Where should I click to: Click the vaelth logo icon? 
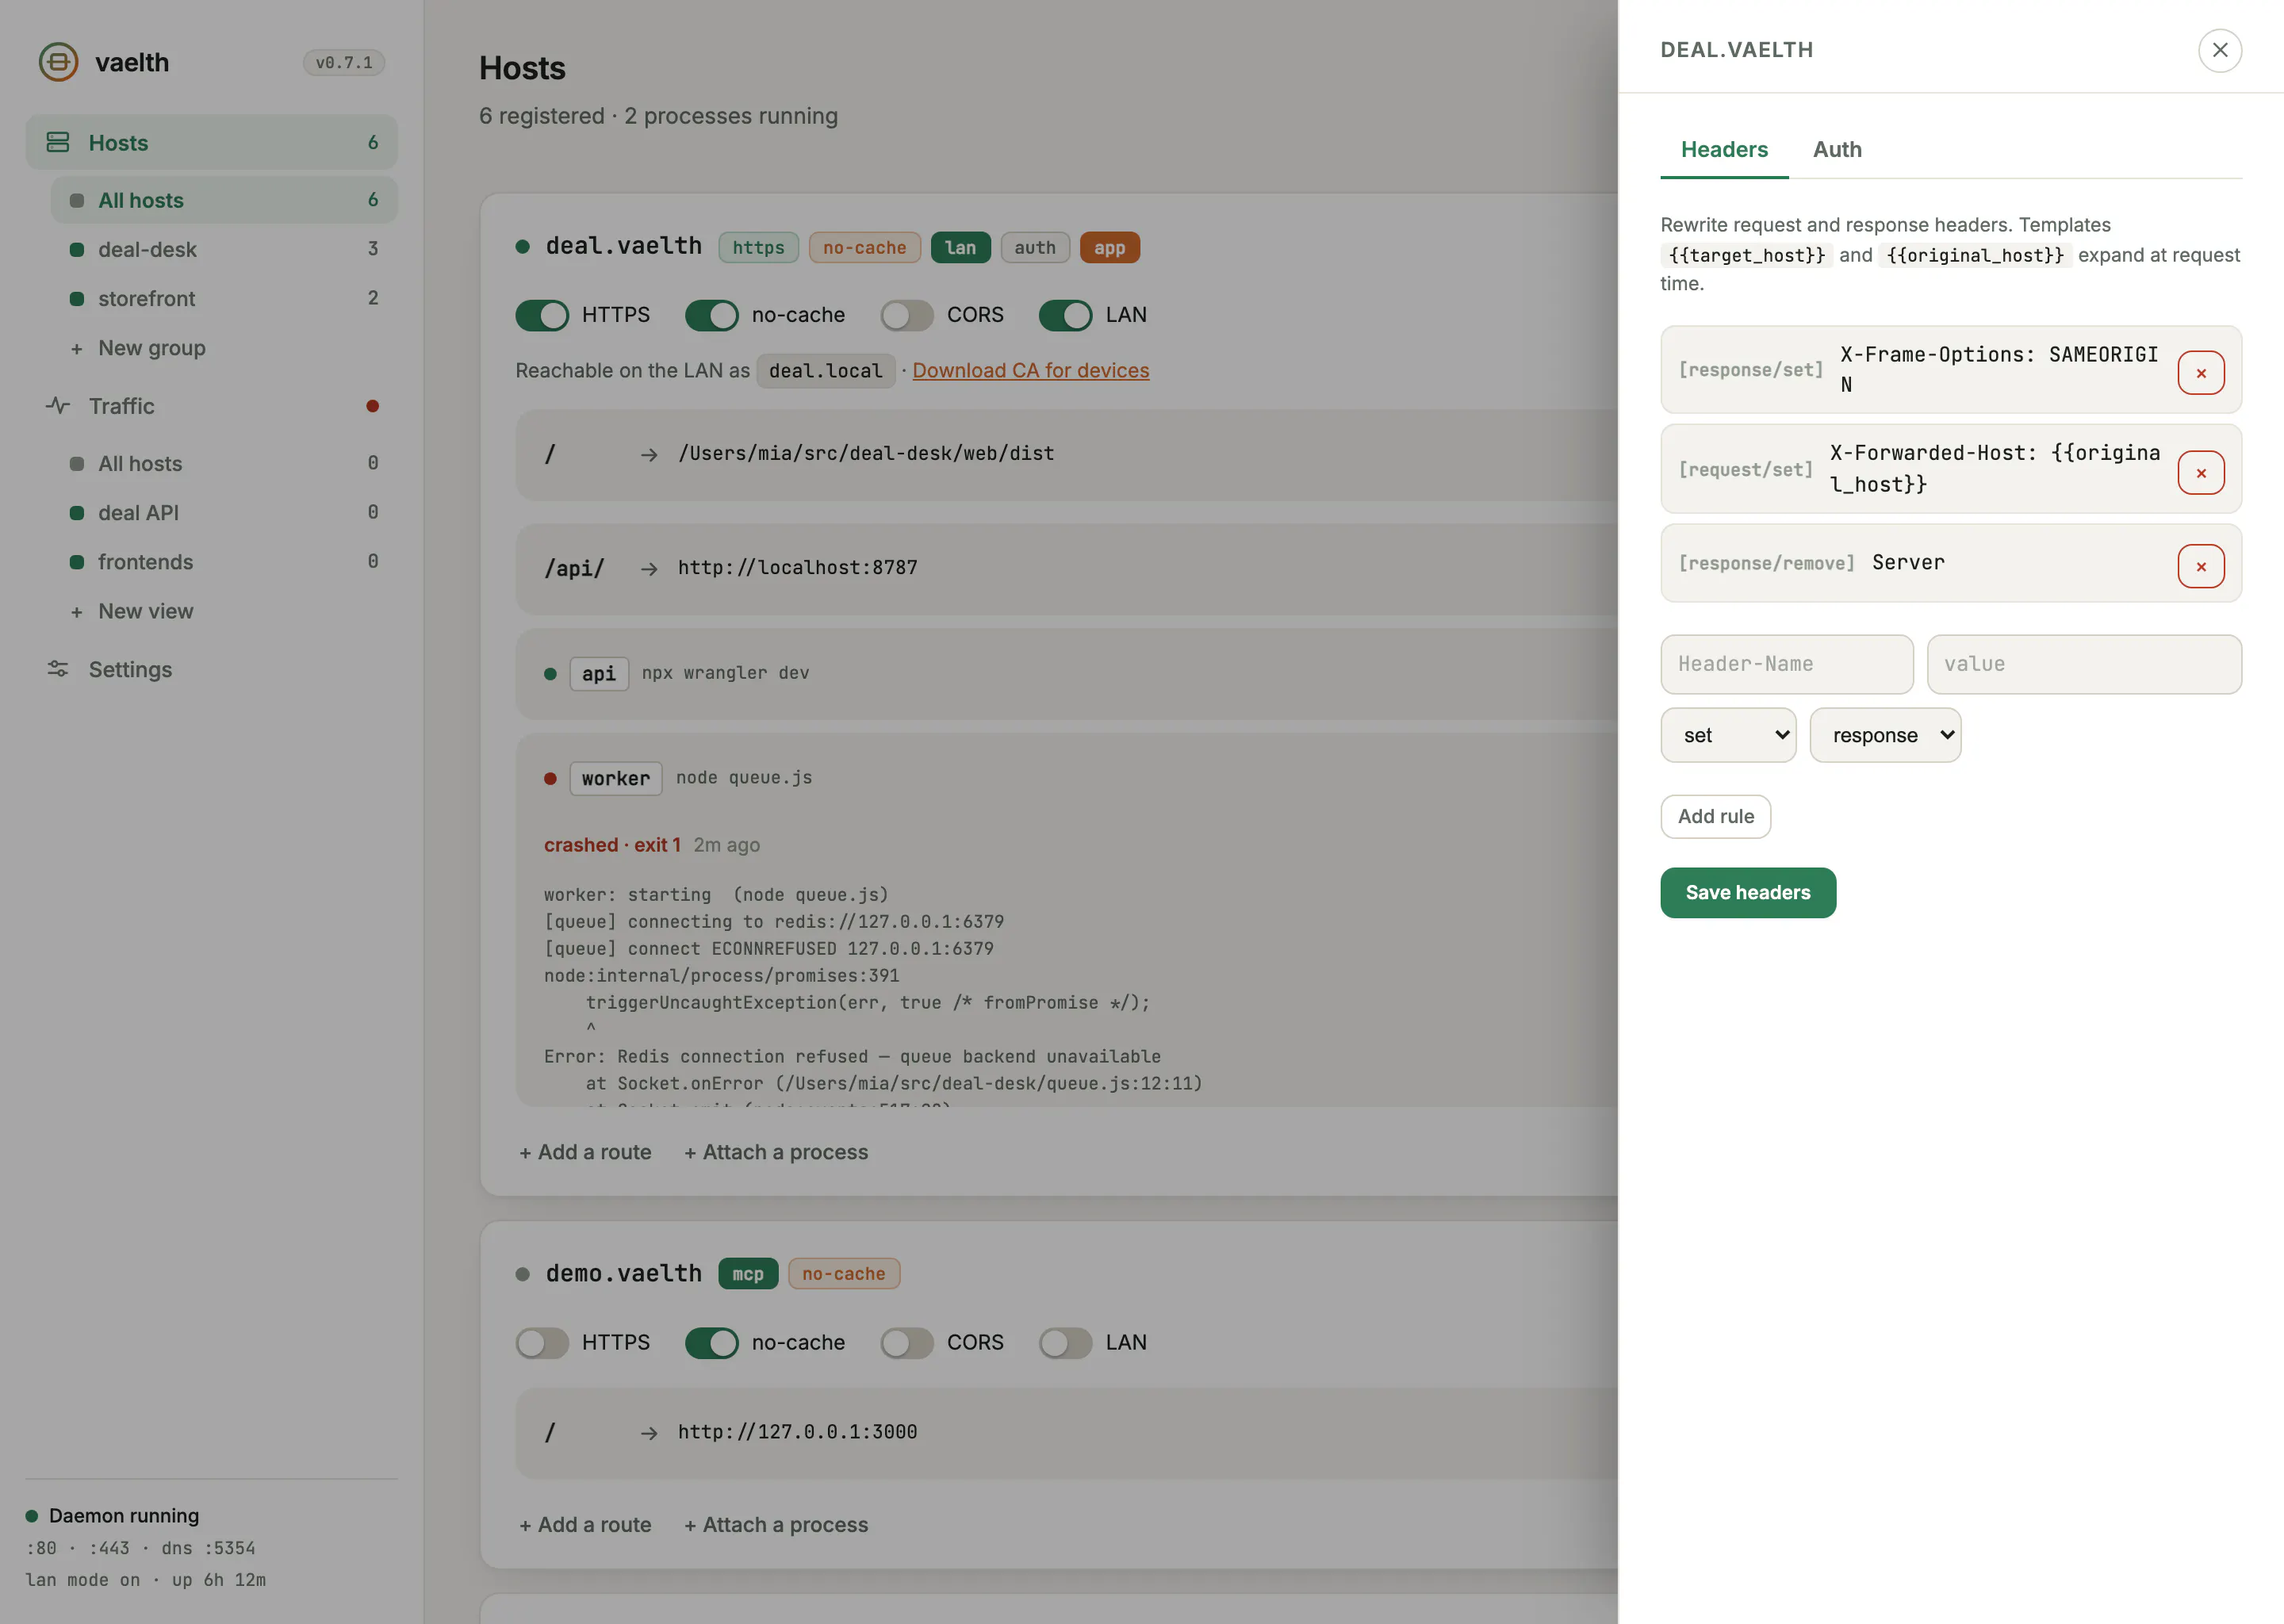click(58, 62)
